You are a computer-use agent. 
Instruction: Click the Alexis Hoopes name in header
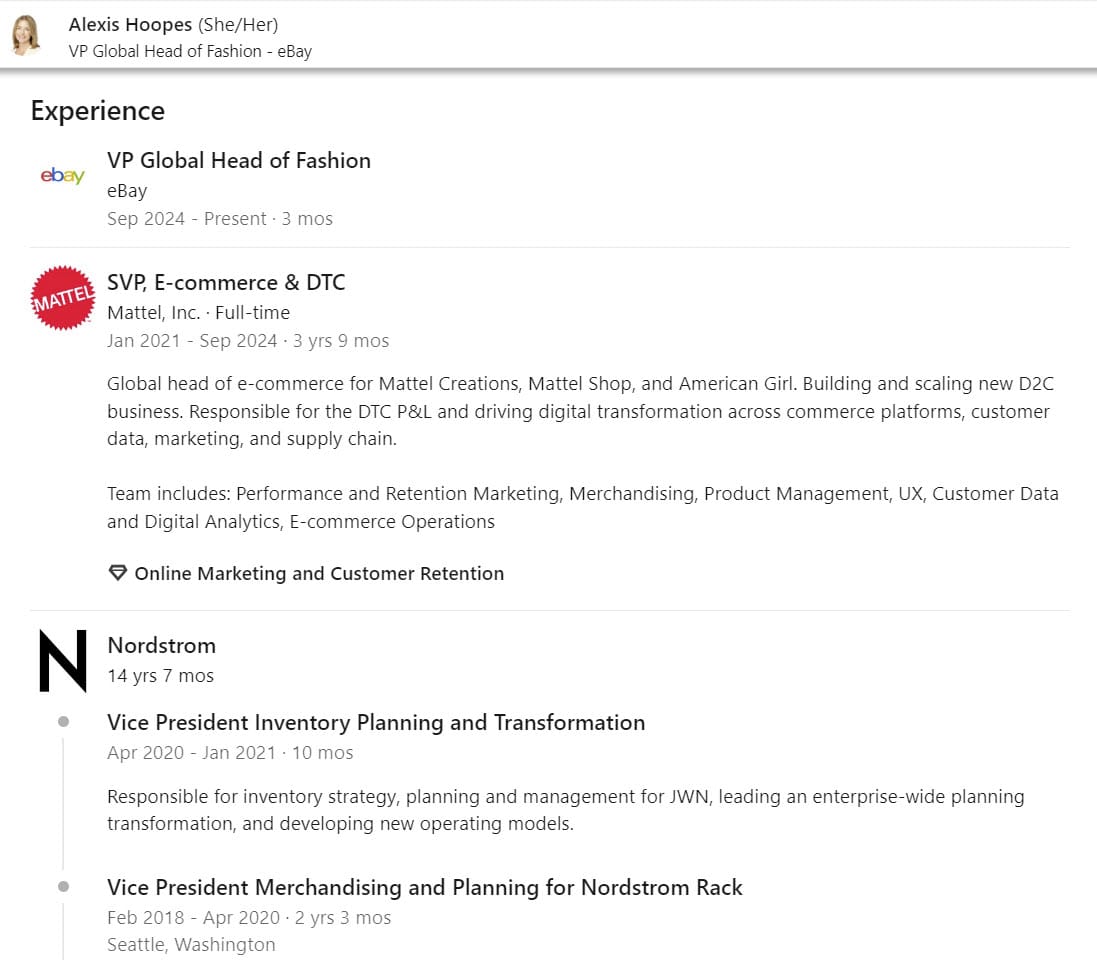(x=130, y=24)
